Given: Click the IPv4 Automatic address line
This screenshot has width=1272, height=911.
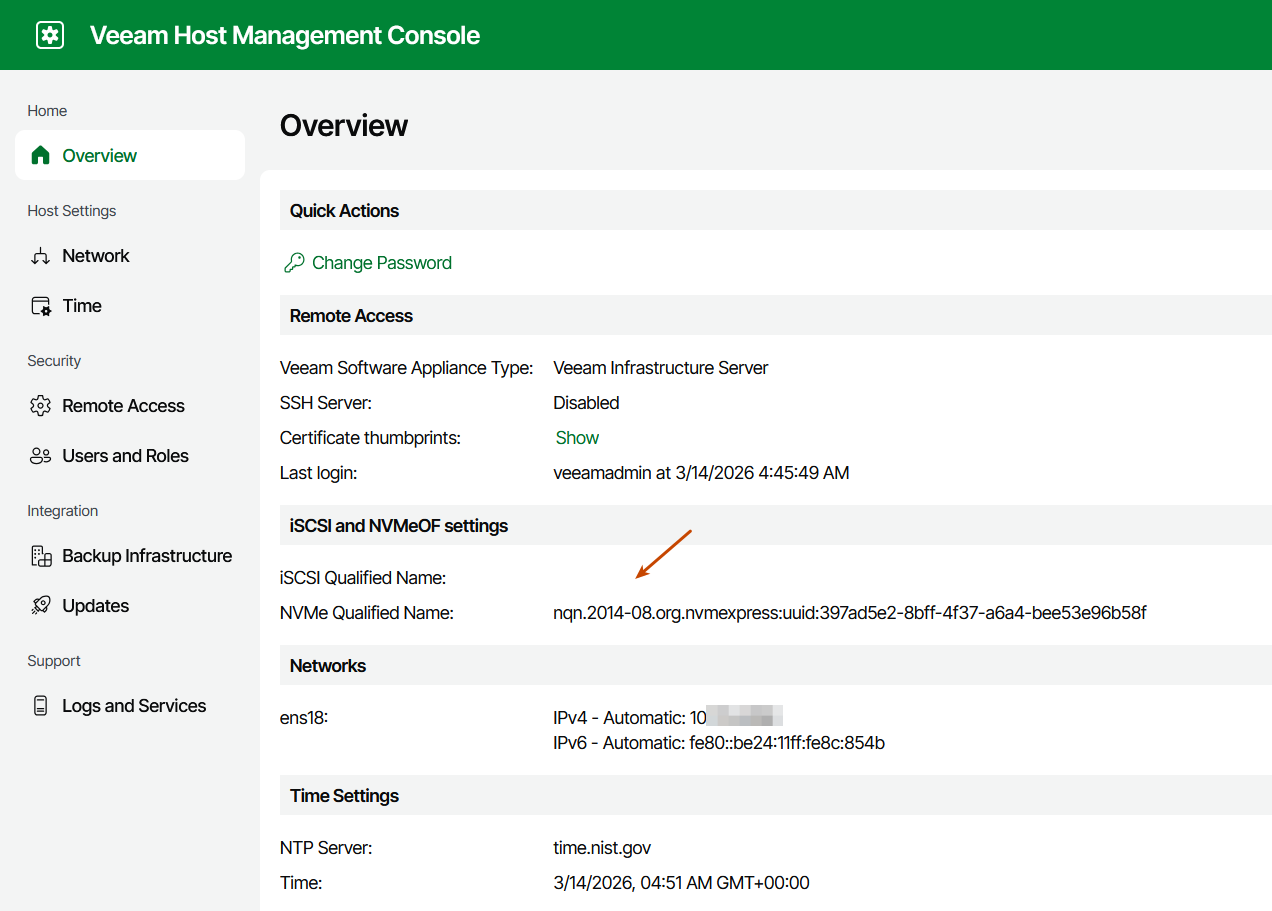Looking at the screenshot, I should 667,718.
